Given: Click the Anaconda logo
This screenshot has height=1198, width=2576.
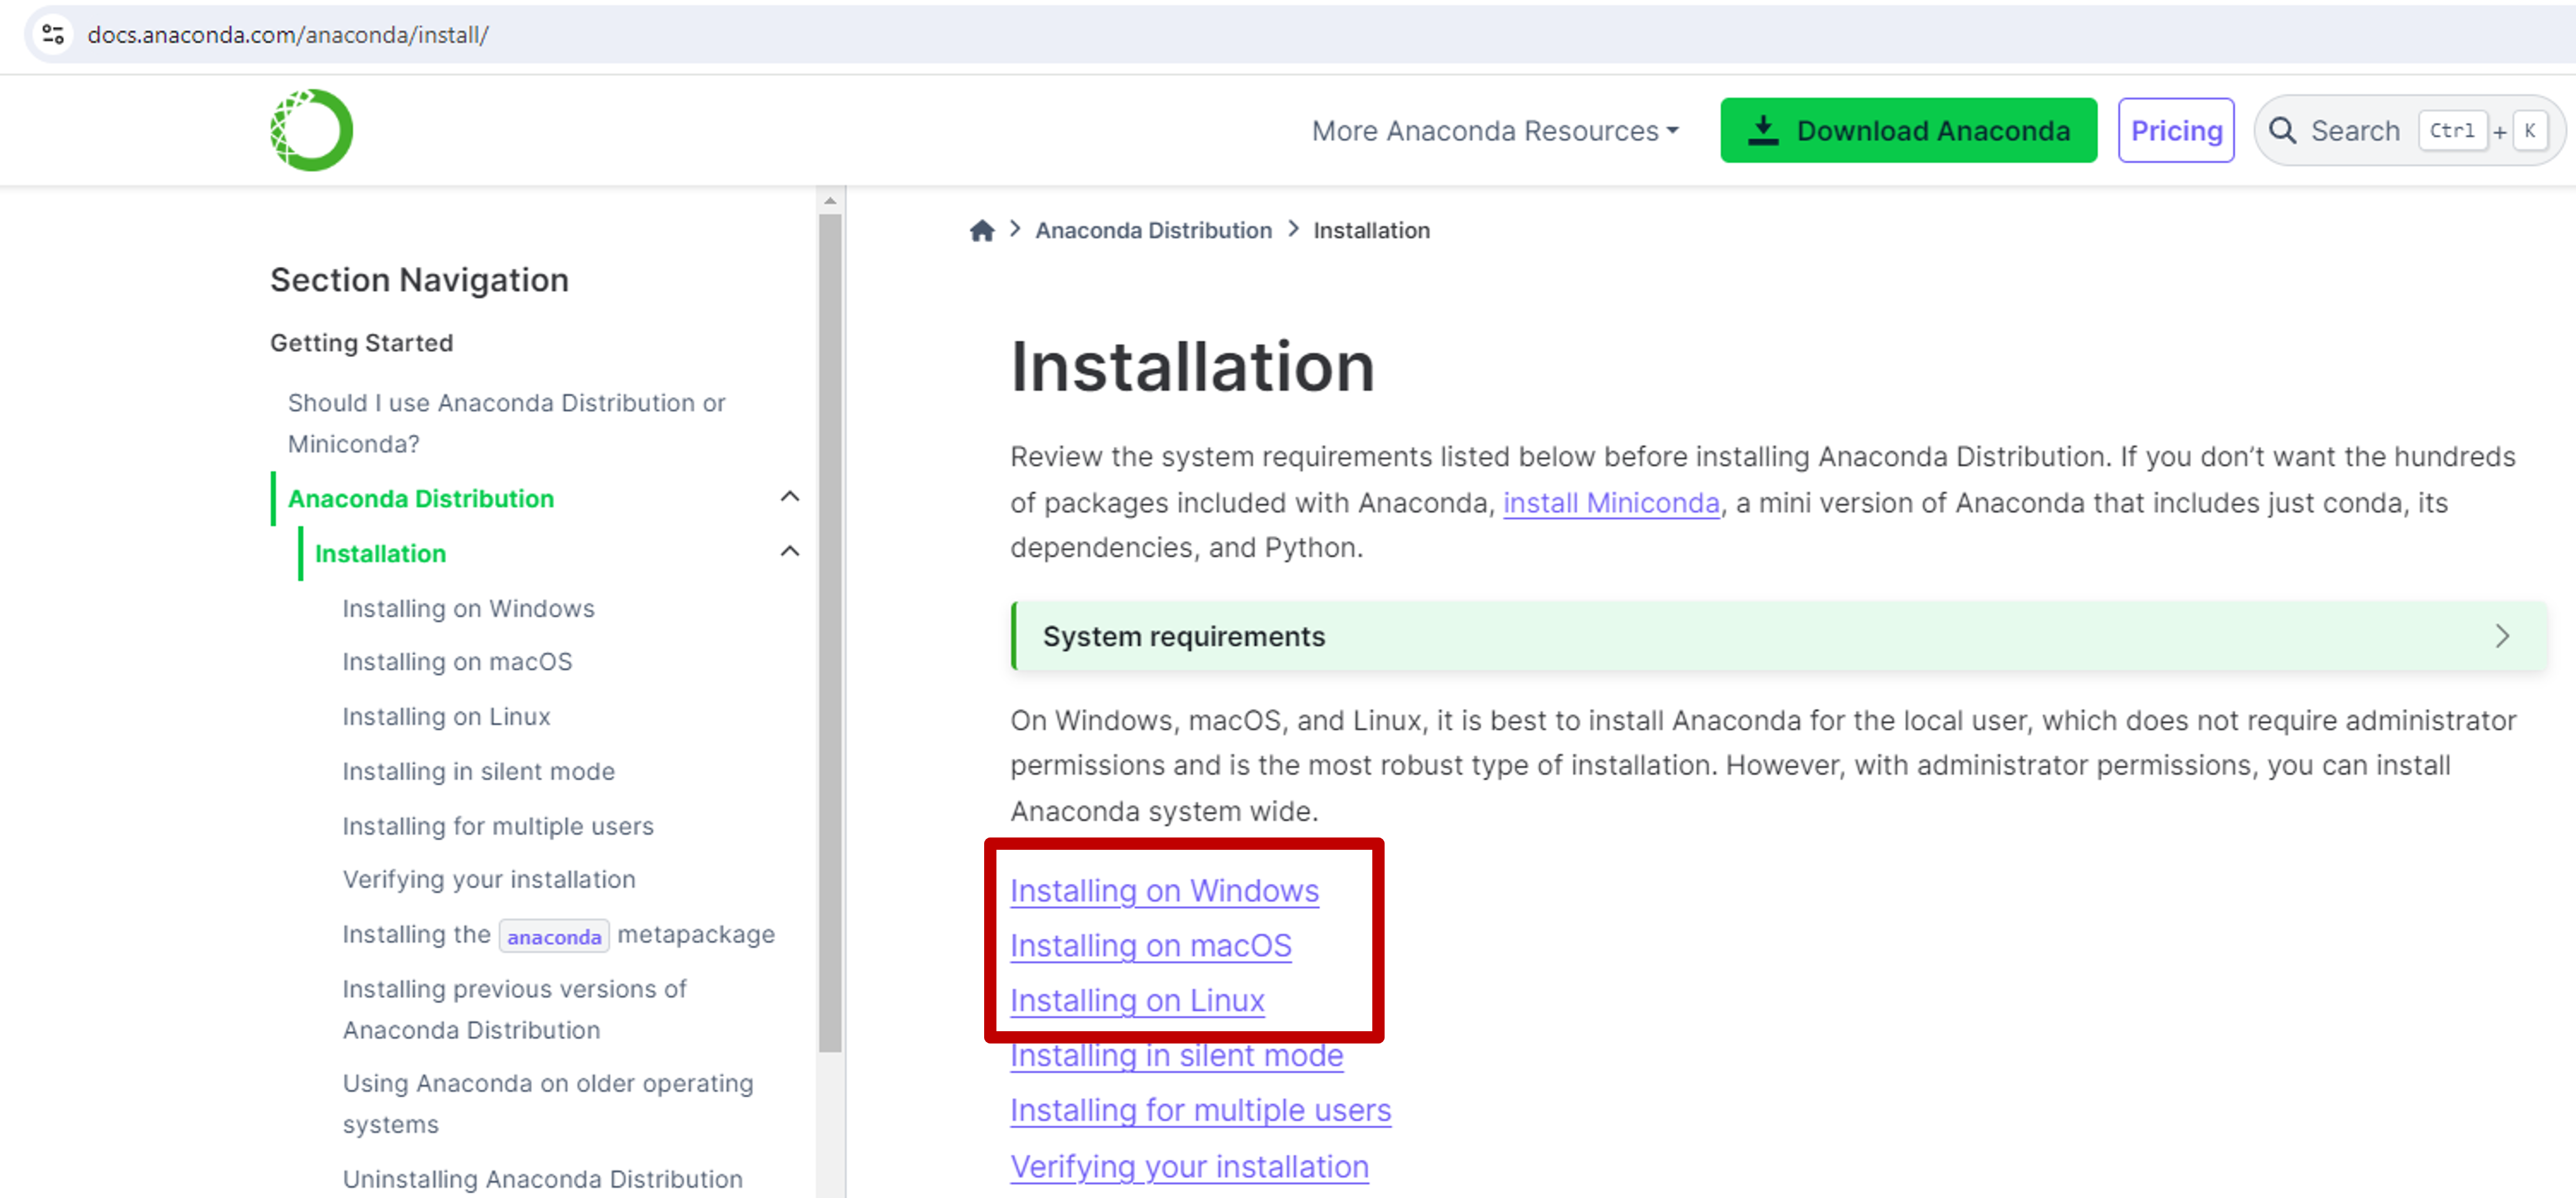Looking at the screenshot, I should [311, 130].
